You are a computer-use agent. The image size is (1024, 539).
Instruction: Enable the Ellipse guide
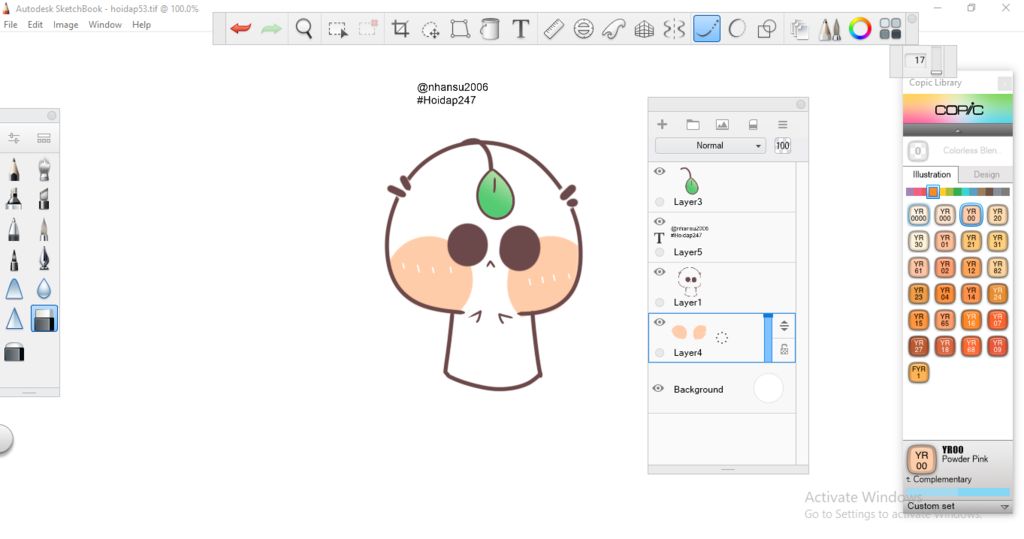pyautogui.click(x=583, y=29)
